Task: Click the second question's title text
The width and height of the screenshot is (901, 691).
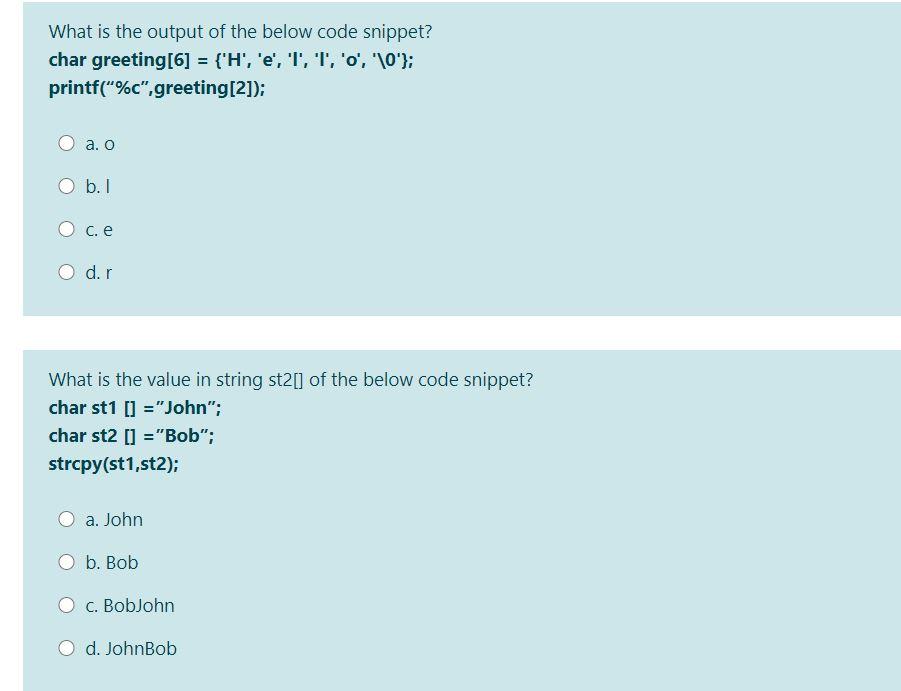Action: click(x=290, y=379)
